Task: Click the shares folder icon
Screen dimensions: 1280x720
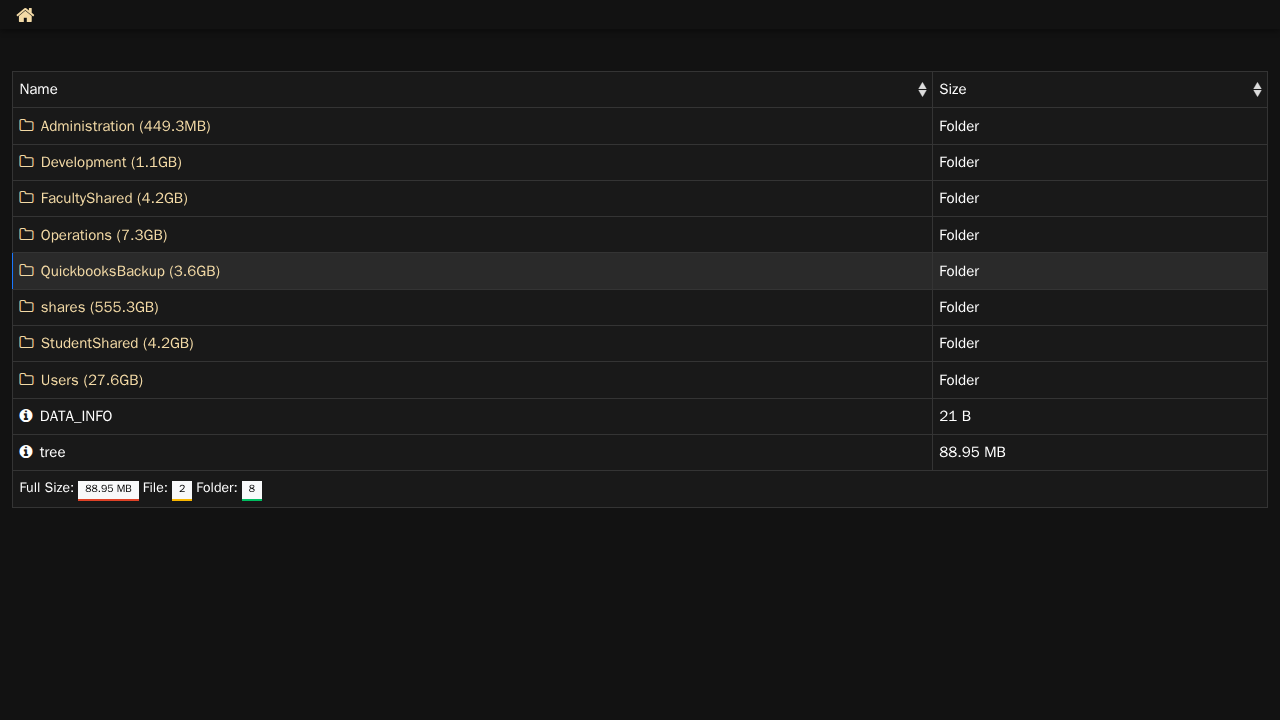Action: (27, 307)
